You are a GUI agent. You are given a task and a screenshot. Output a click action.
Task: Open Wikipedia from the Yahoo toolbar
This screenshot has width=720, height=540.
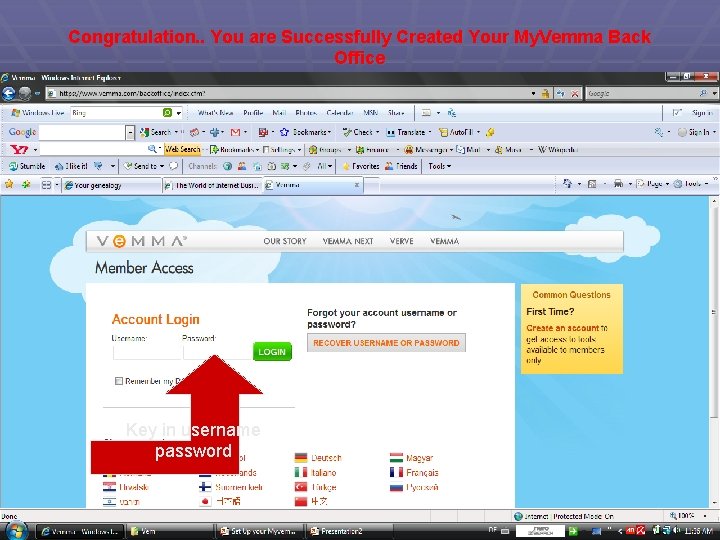click(558, 150)
